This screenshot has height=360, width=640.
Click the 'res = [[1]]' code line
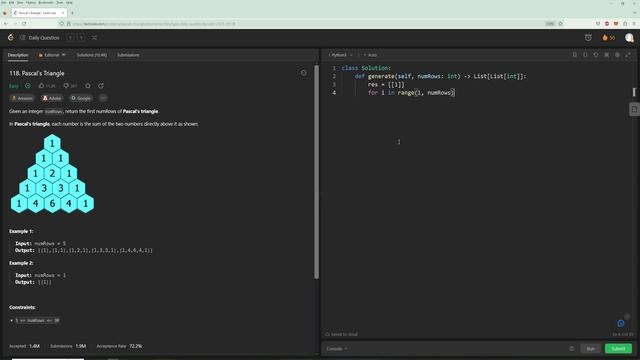coord(386,84)
